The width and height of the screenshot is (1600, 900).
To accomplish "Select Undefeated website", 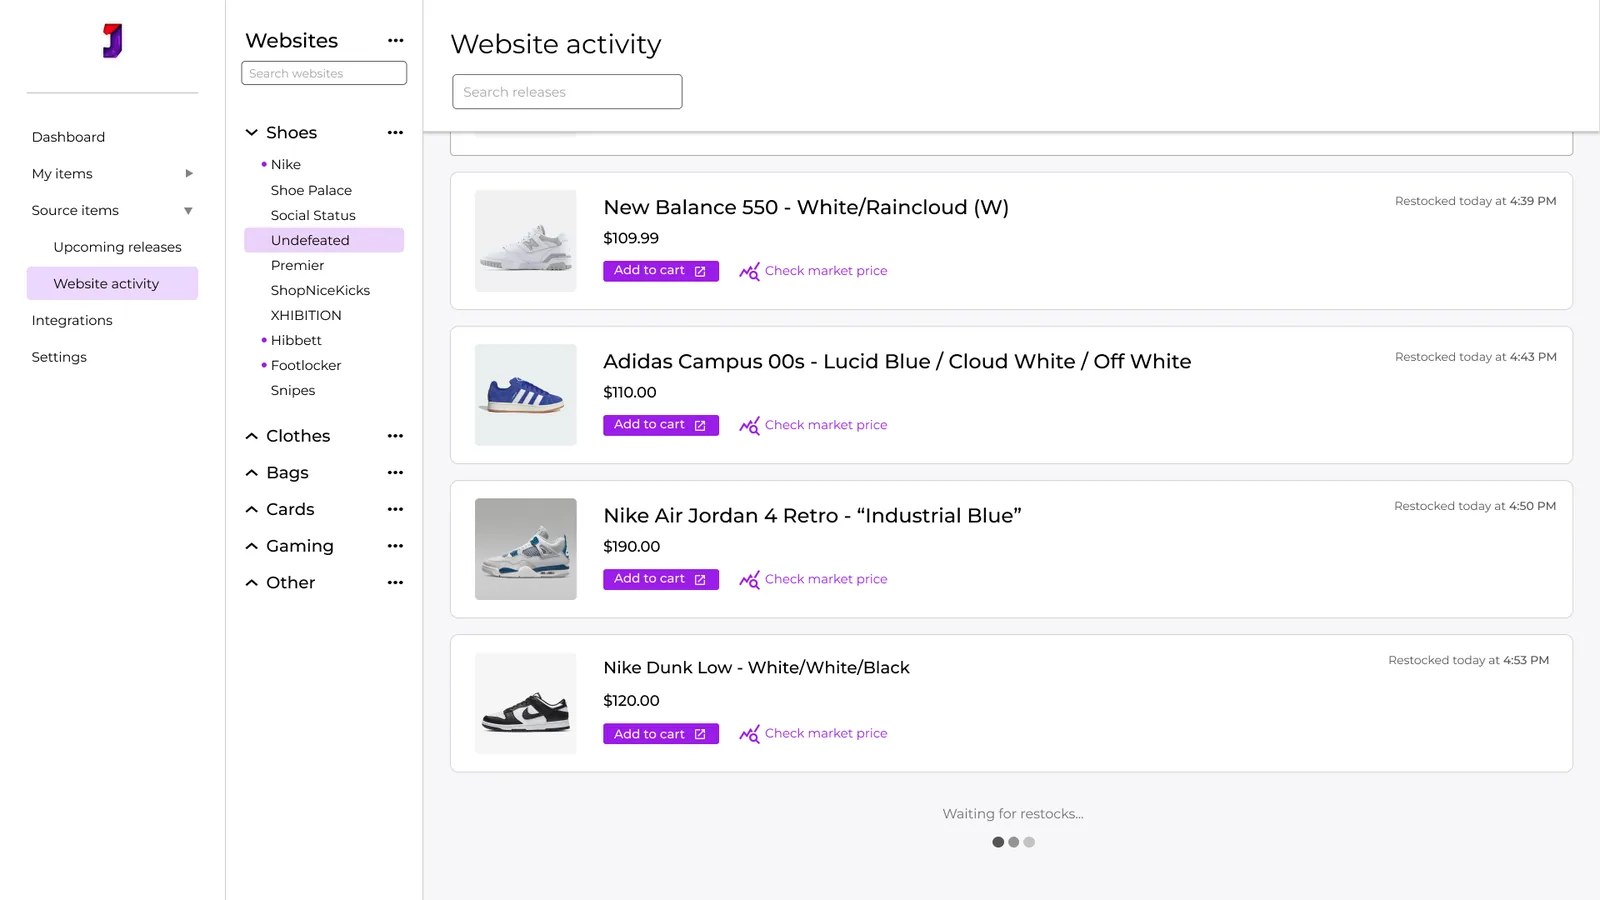I will pos(324,240).
